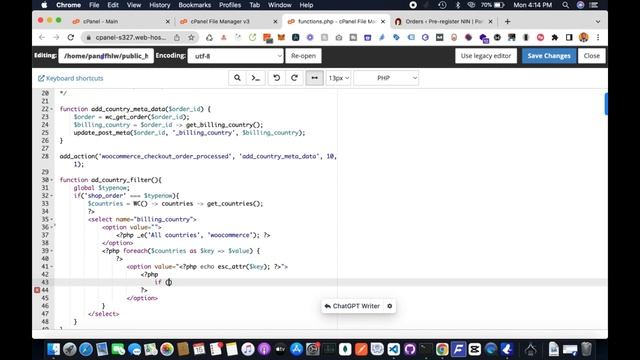640x360 pixels.
Task: Bookmark this page with star icon
Action: coord(191,38)
